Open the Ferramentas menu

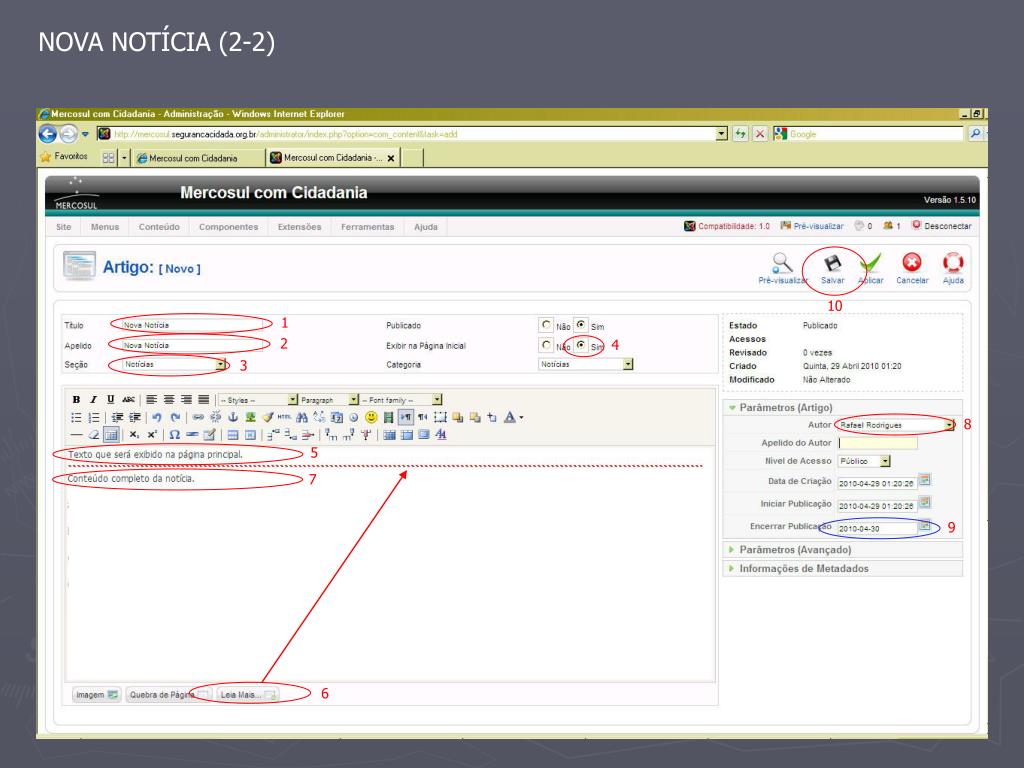pos(368,227)
